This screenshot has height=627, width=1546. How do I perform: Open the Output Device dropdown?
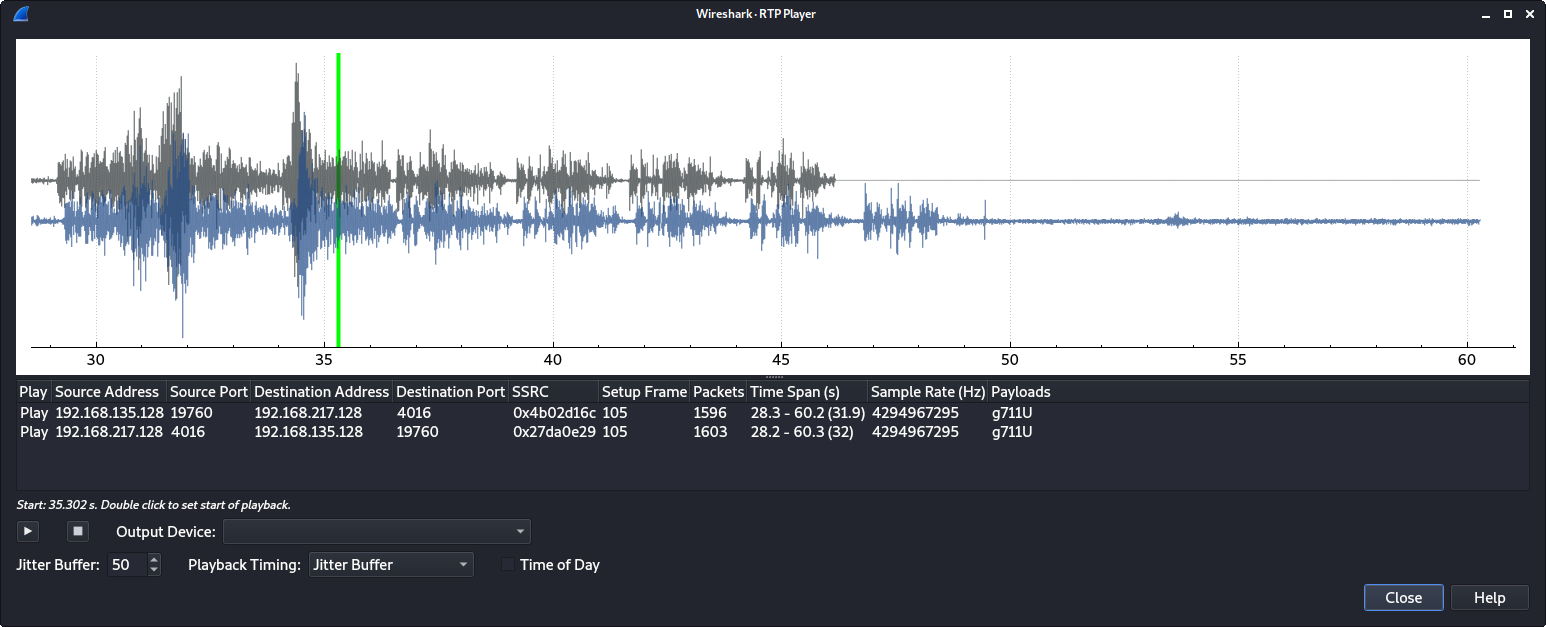pyautogui.click(x=377, y=532)
